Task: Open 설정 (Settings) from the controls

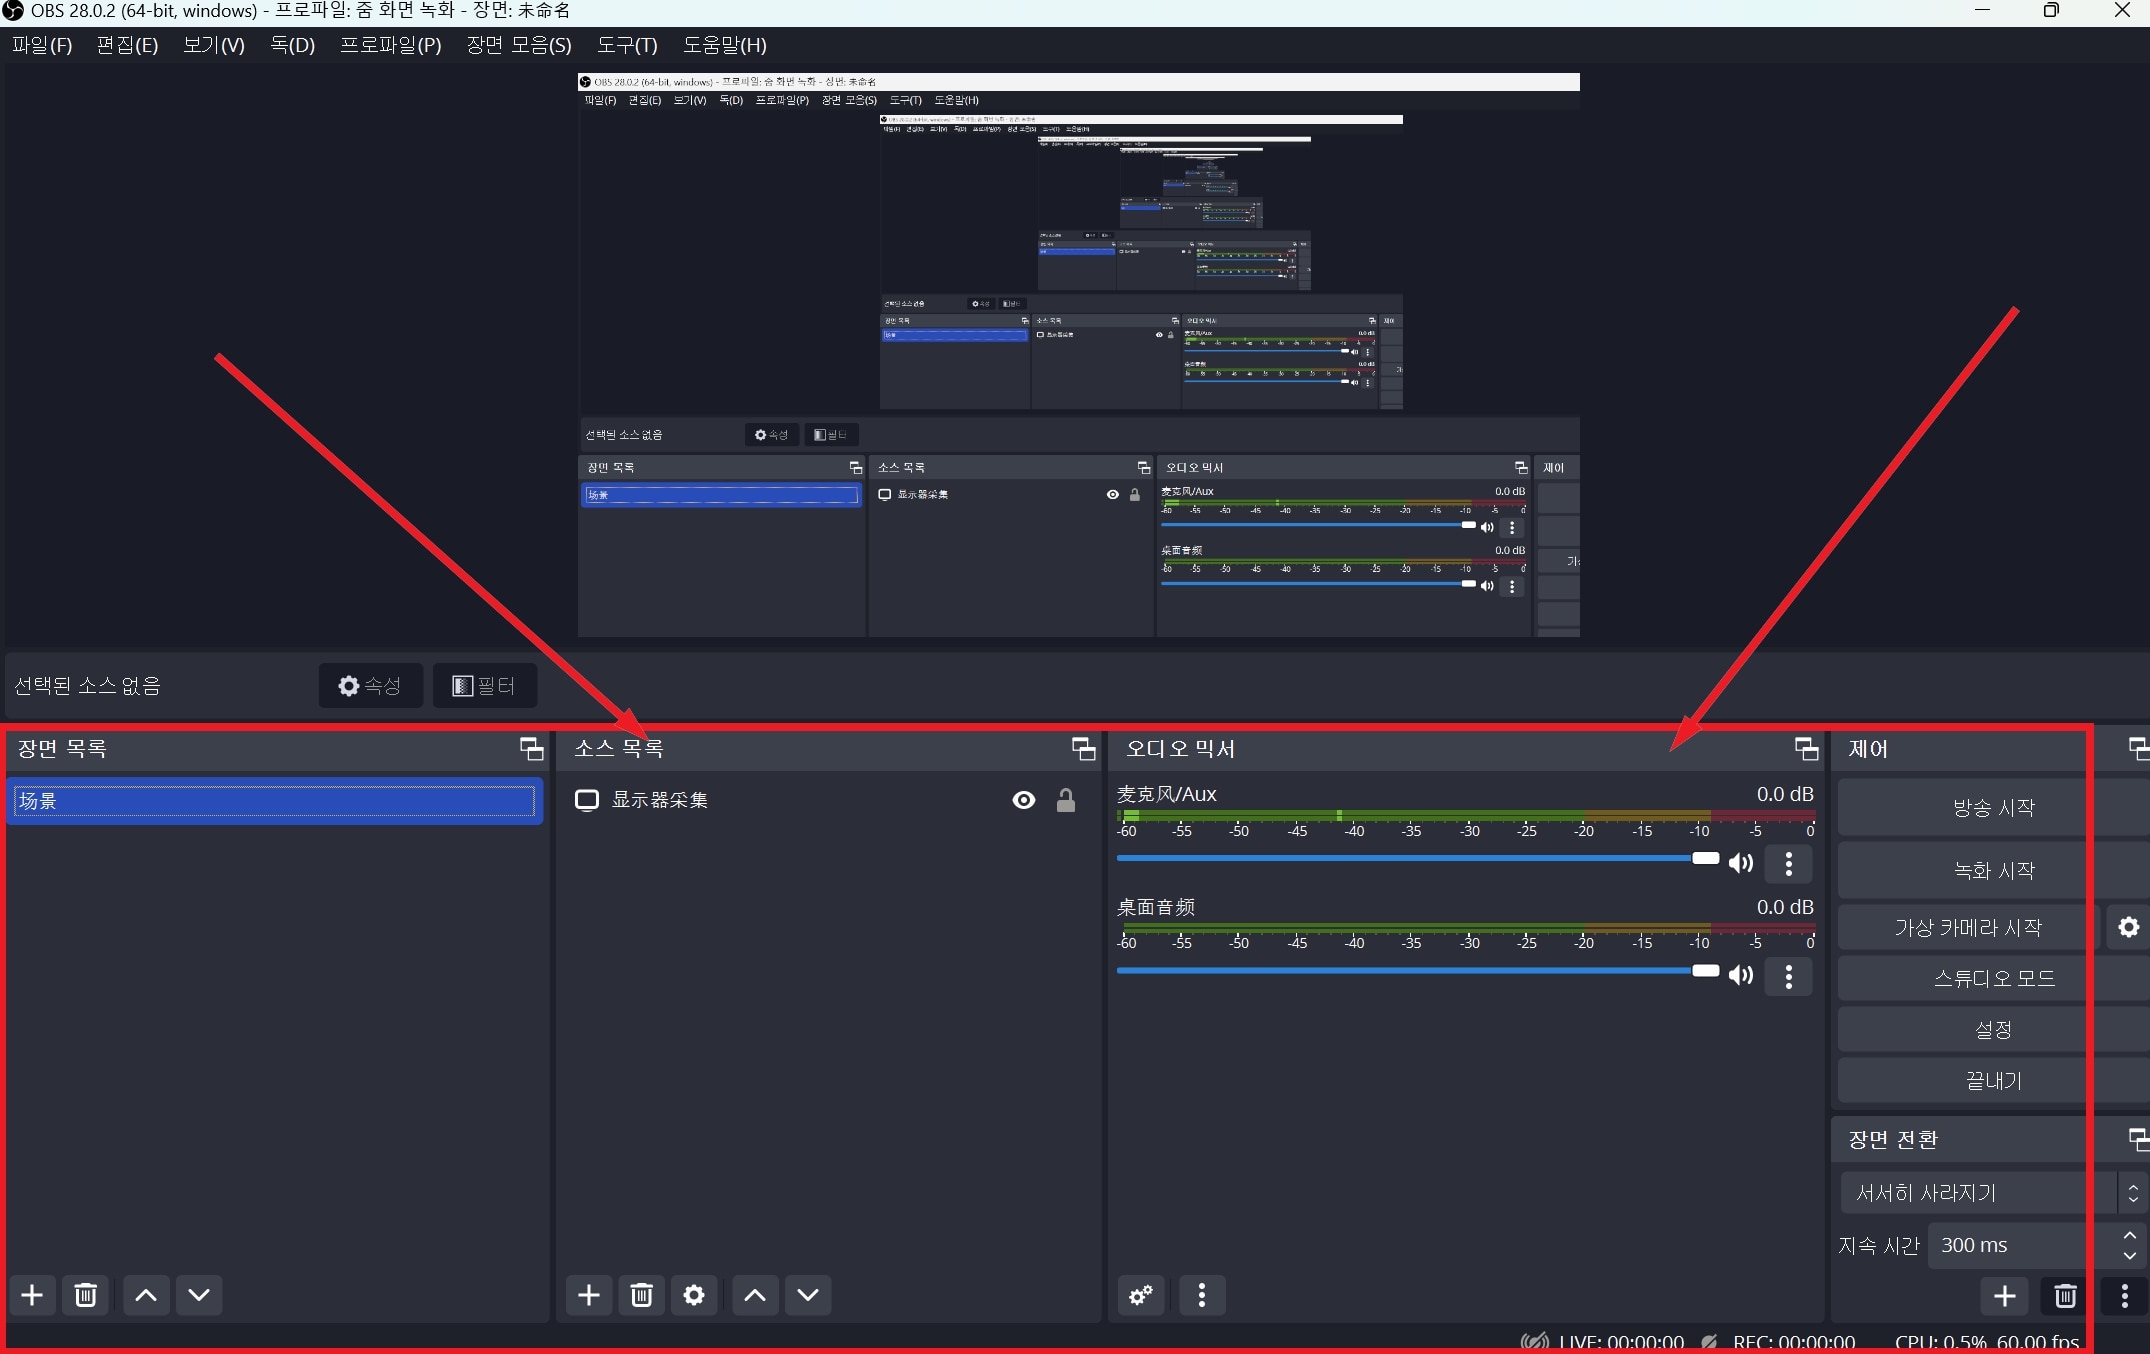Action: click(x=1994, y=1029)
